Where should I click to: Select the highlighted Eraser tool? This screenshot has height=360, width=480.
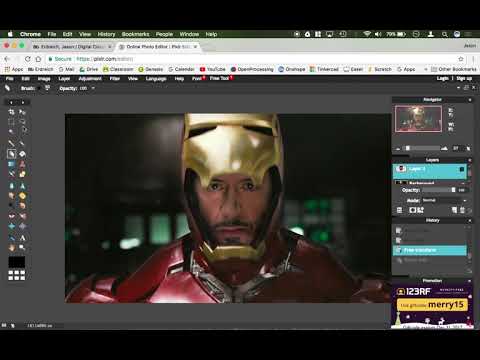(x=12, y=154)
